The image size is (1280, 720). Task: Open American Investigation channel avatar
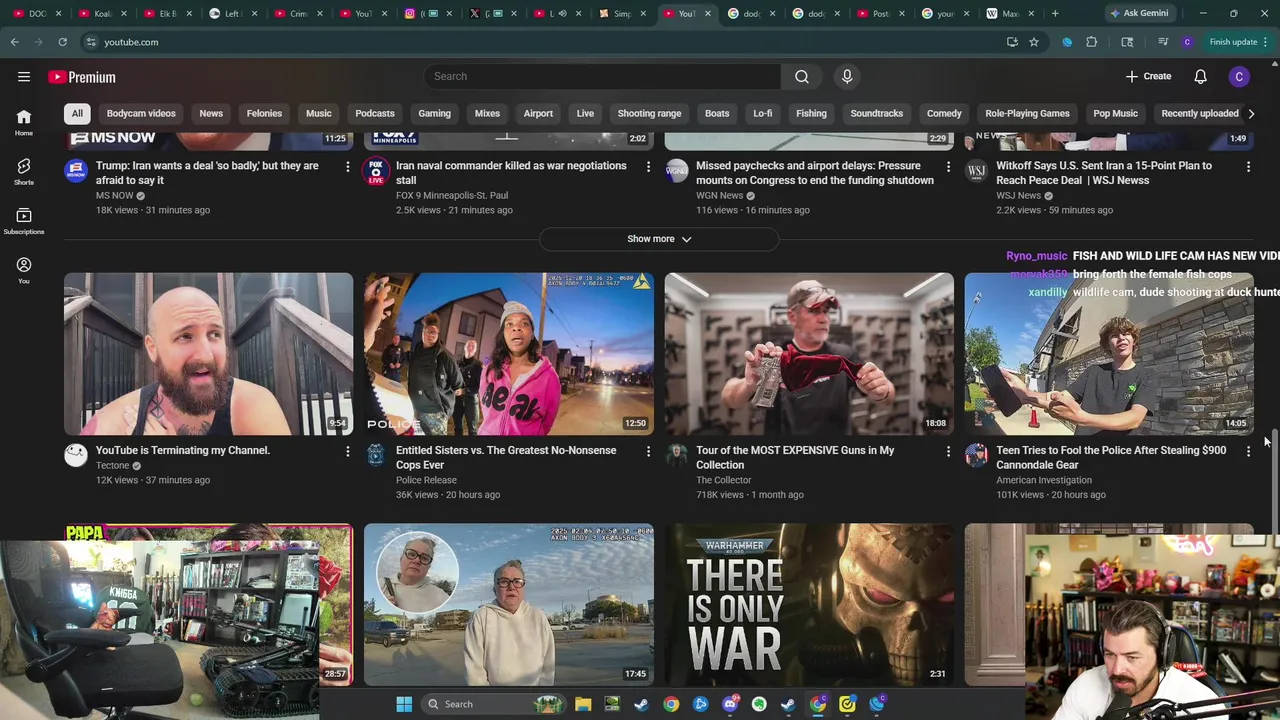pyautogui.click(x=976, y=455)
